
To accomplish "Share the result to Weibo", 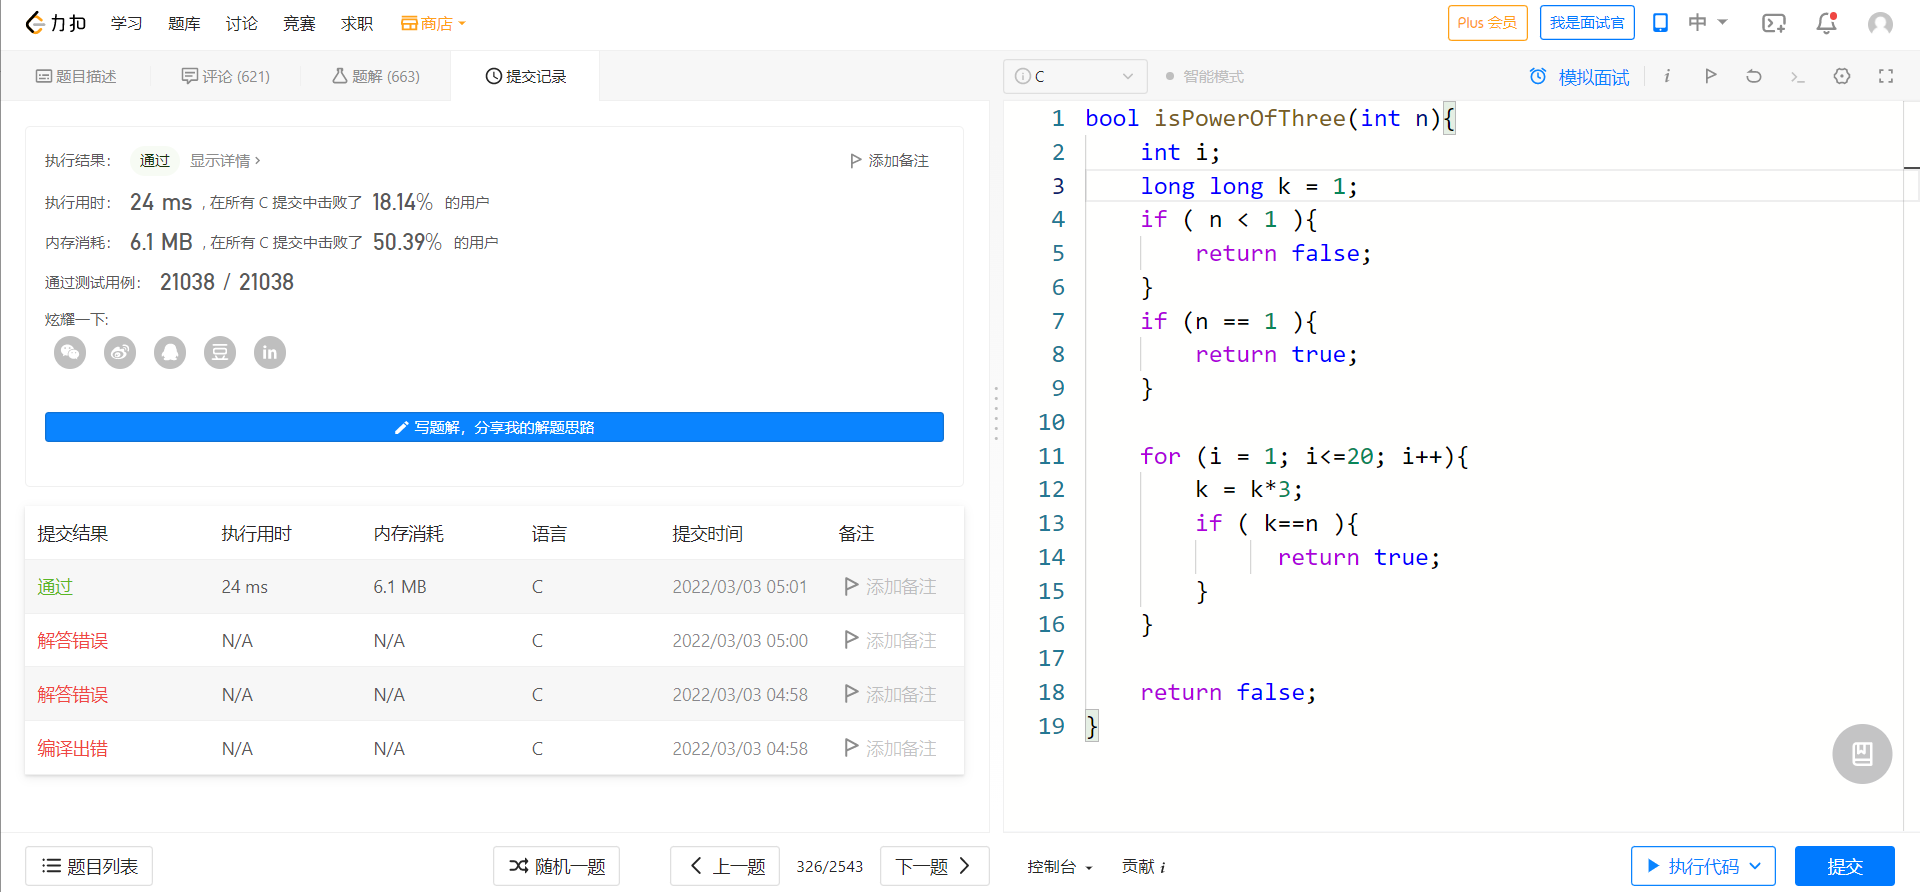I will click(x=120, y=352).
